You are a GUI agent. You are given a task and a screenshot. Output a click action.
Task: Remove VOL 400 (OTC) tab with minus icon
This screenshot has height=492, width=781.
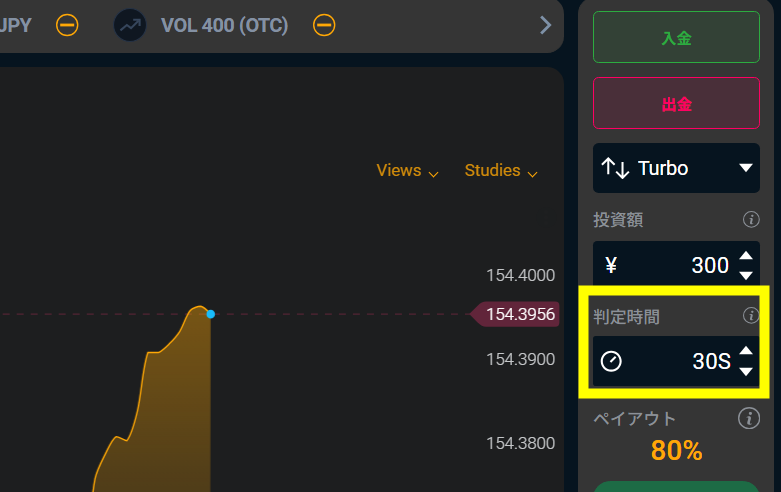point(324,25)
